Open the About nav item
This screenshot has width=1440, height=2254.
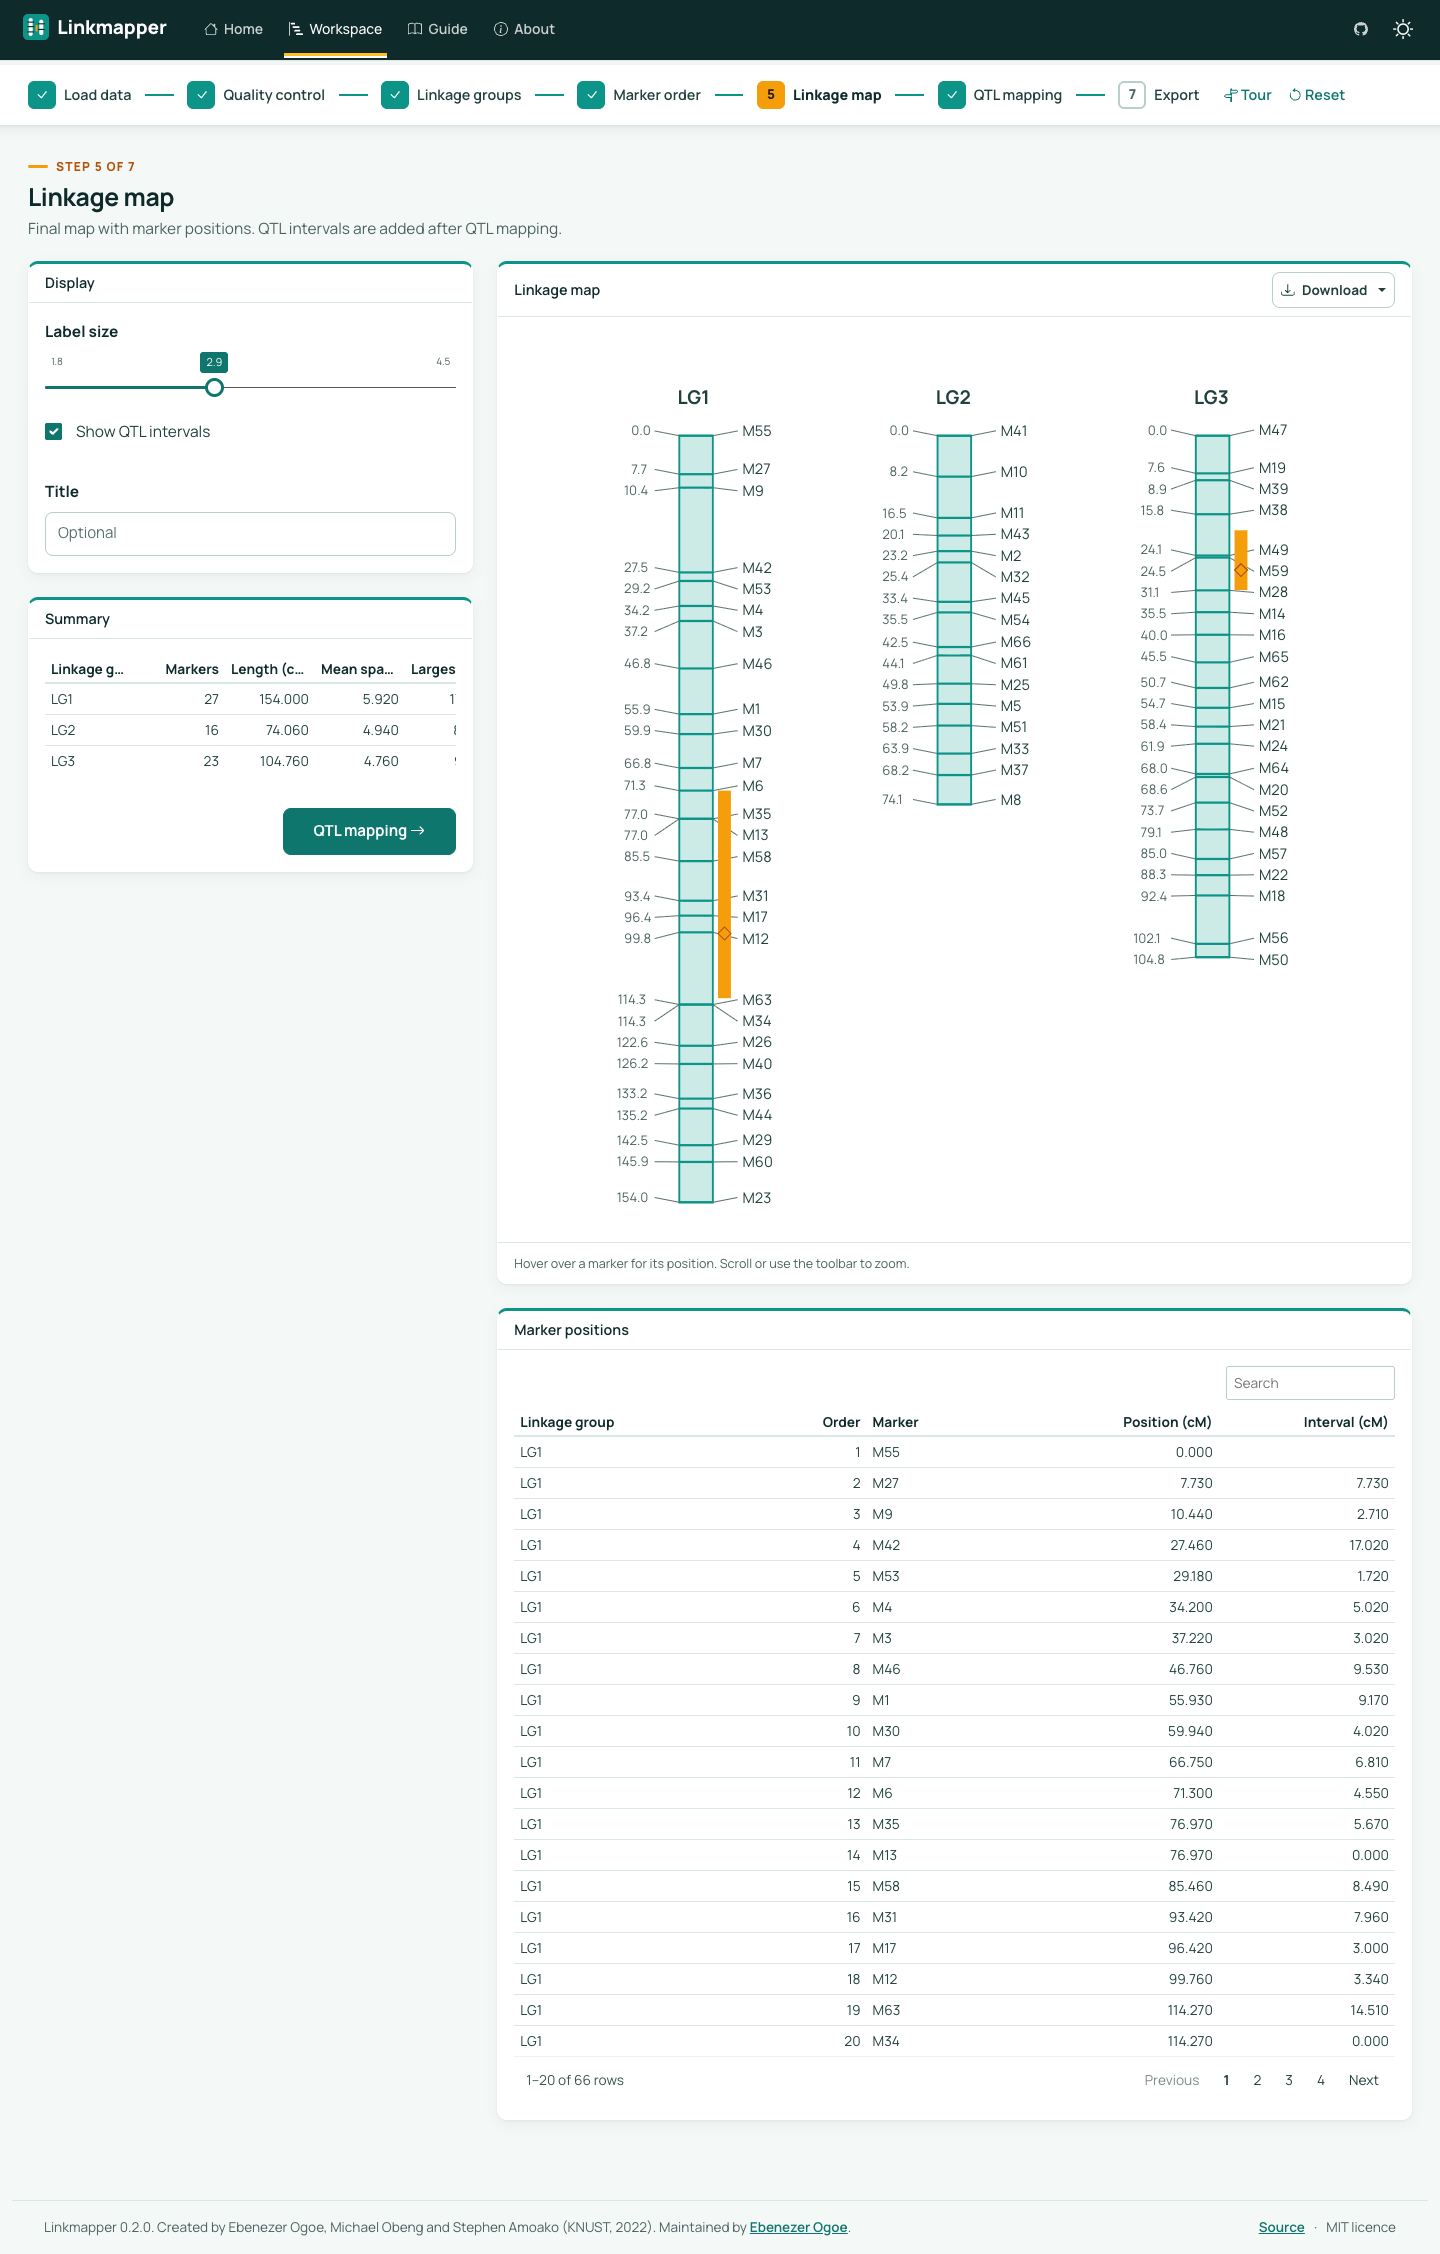[x=524, y=29]
